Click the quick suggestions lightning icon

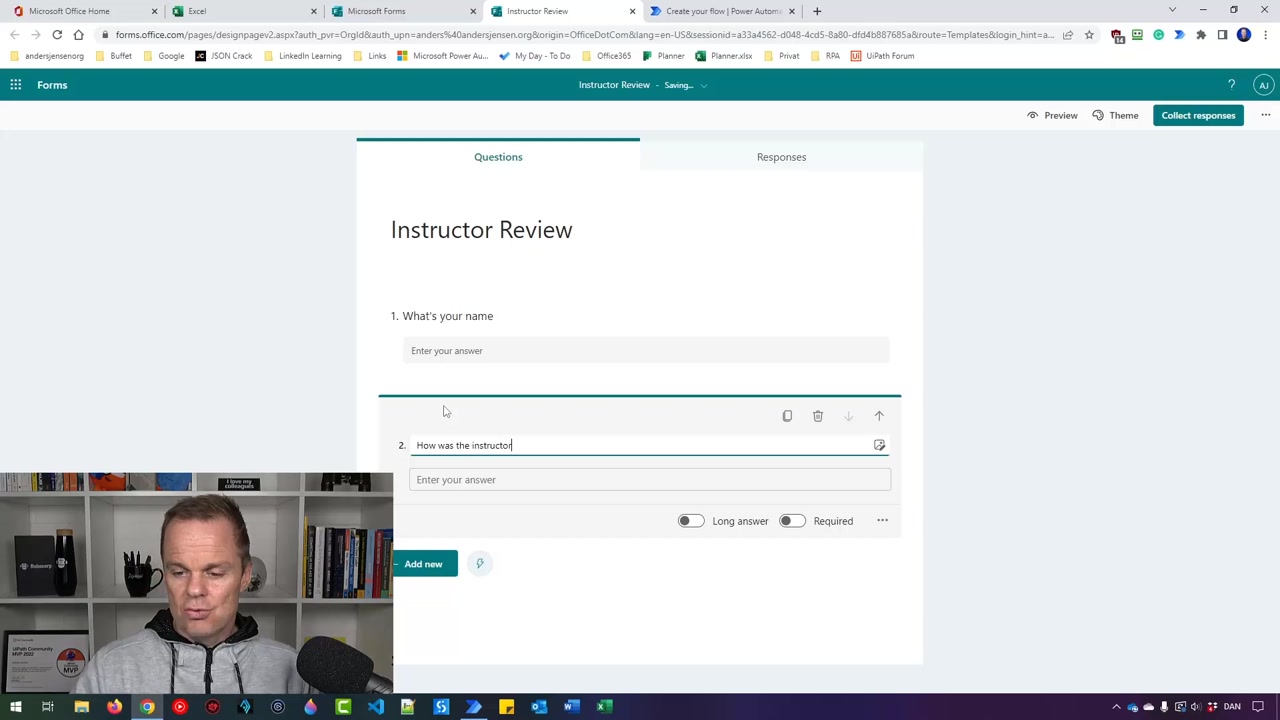480,564
